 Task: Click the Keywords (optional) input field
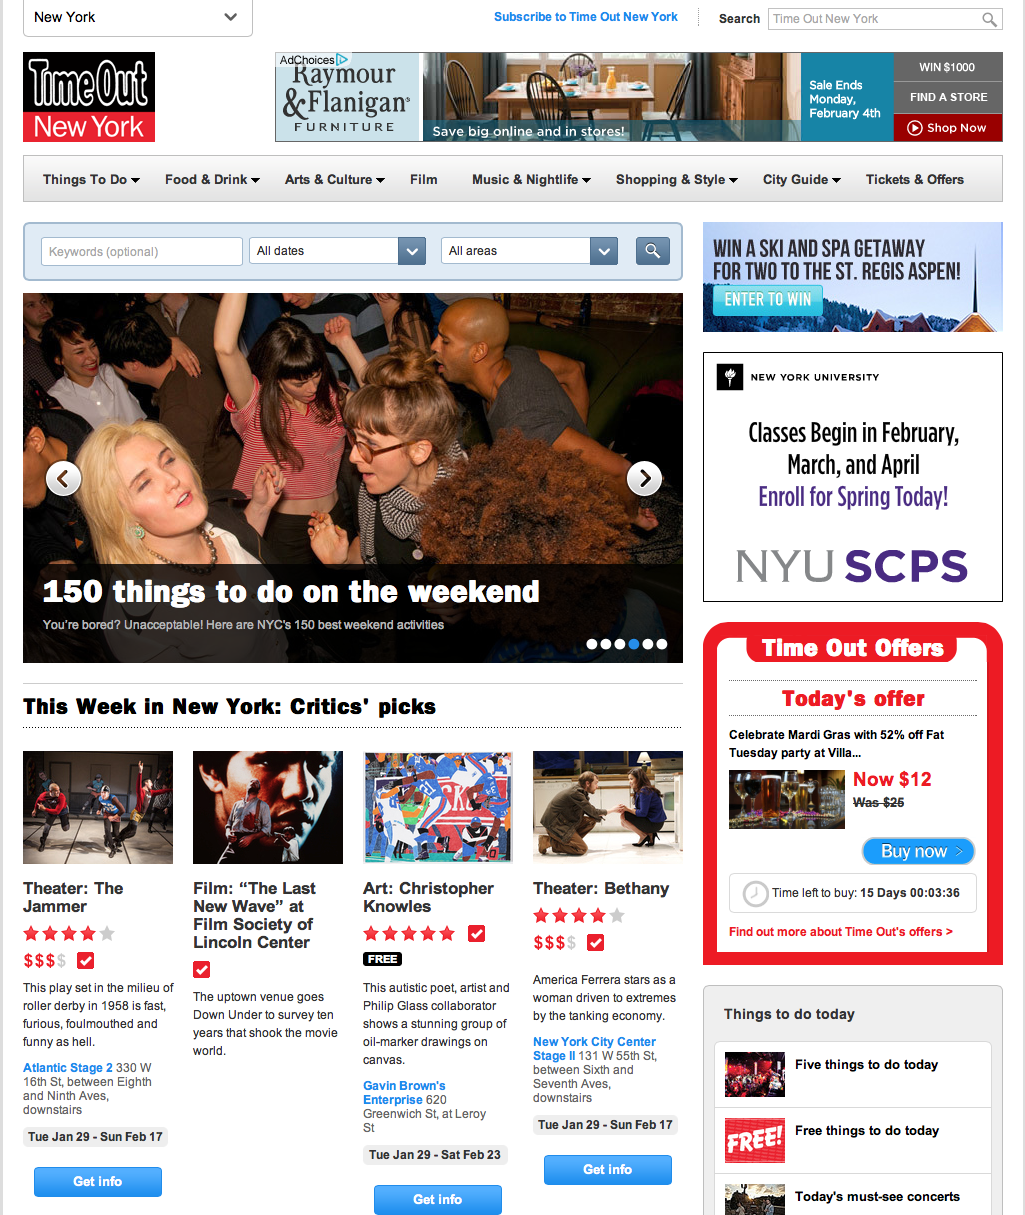pos(142,251)
